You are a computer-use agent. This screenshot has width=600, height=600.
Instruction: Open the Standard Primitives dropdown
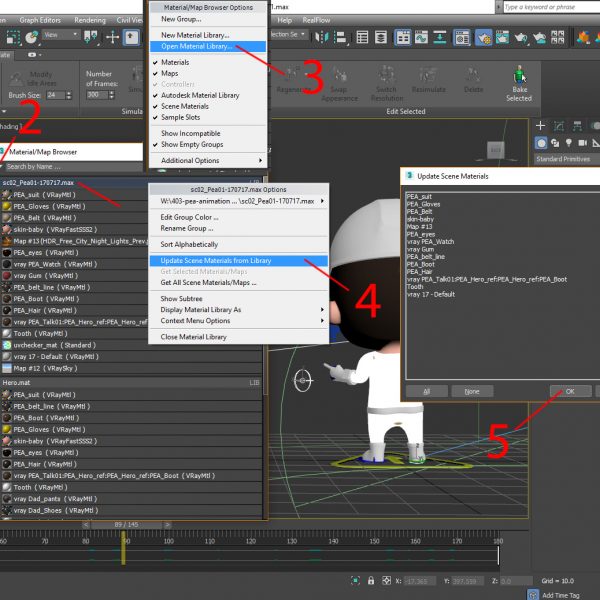565,159
